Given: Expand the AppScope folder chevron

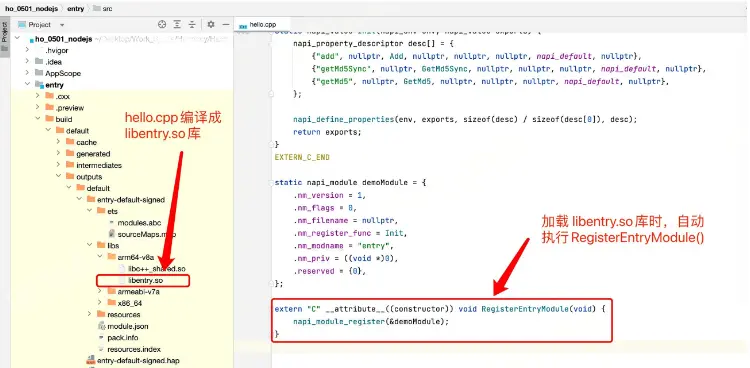Looking at the screenshot, I should pyautogui.click(x=28, y=73).
